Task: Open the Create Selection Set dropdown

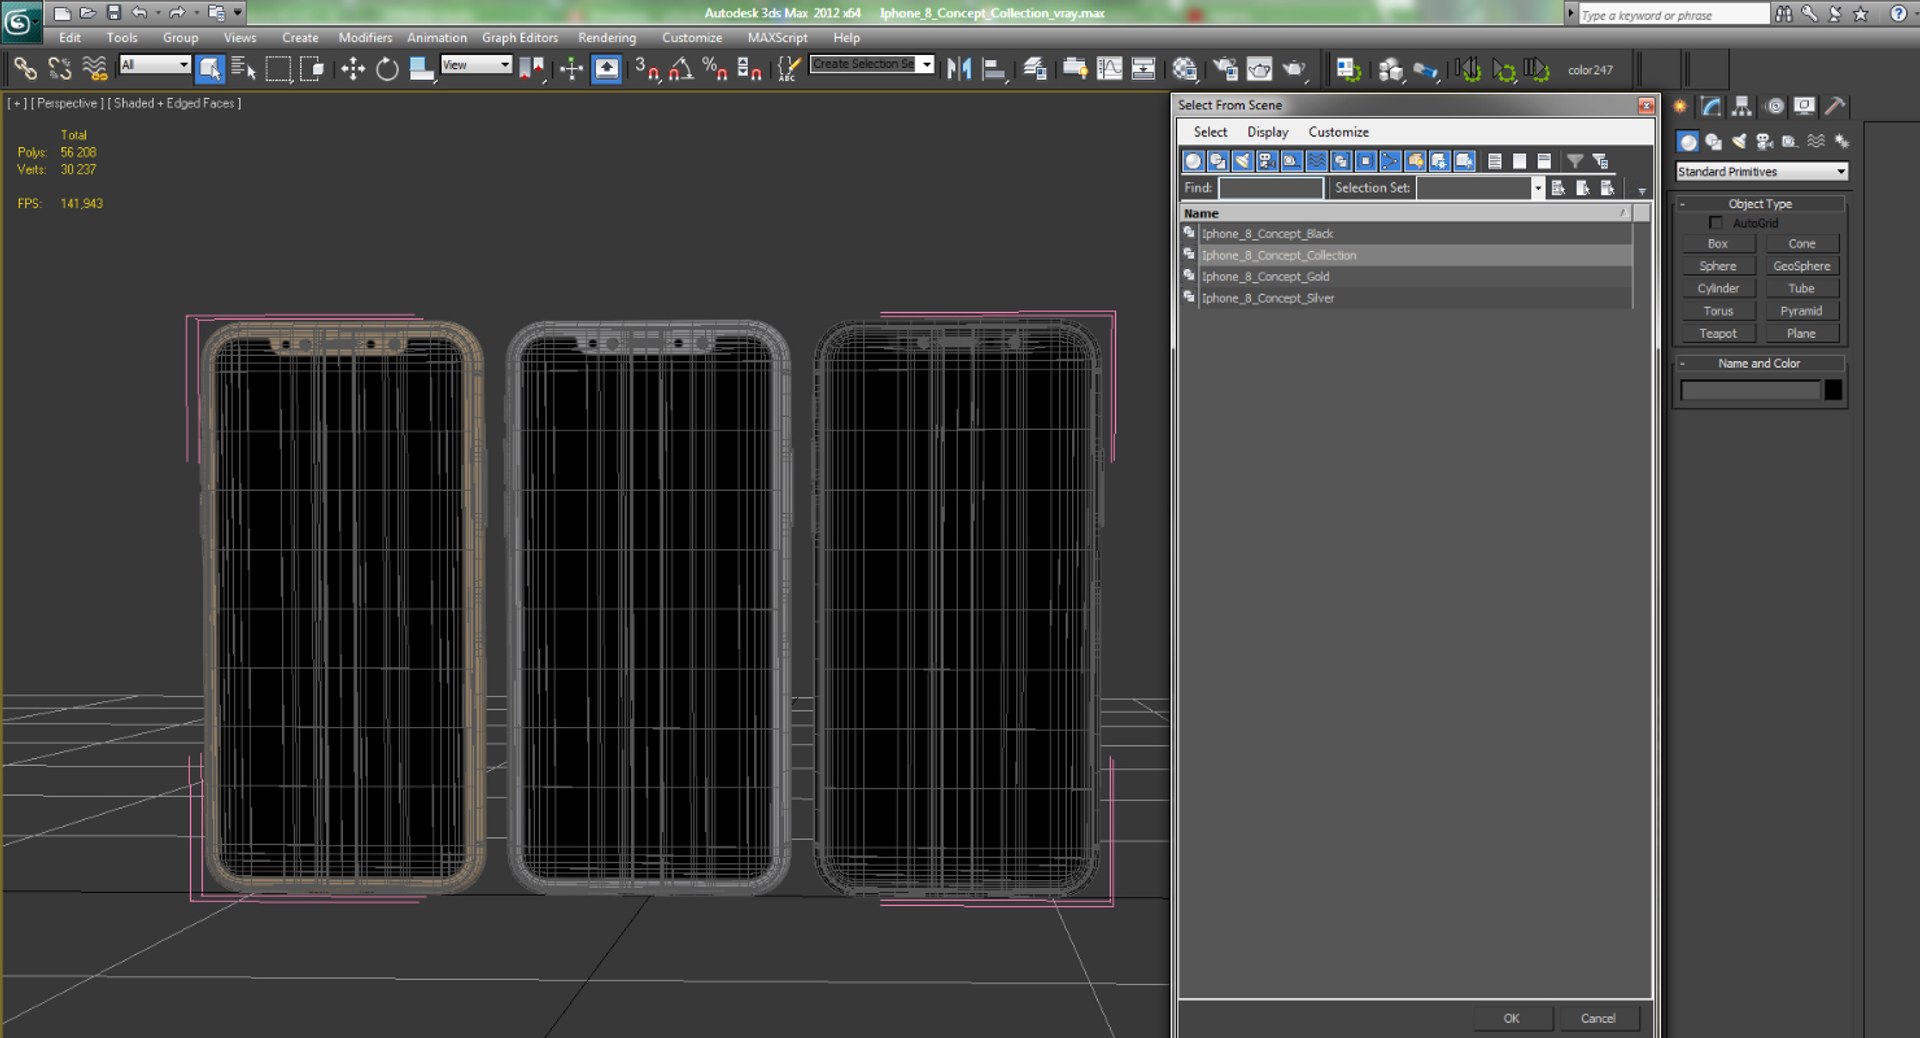Action: (927, 64)
